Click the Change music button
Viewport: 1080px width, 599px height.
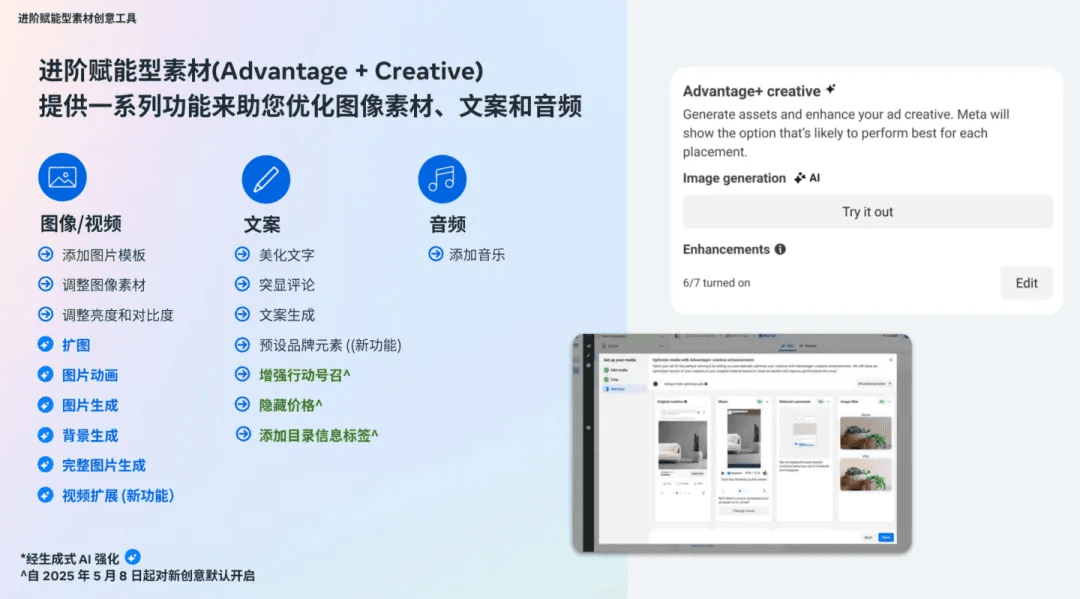(x=743, y=510)
